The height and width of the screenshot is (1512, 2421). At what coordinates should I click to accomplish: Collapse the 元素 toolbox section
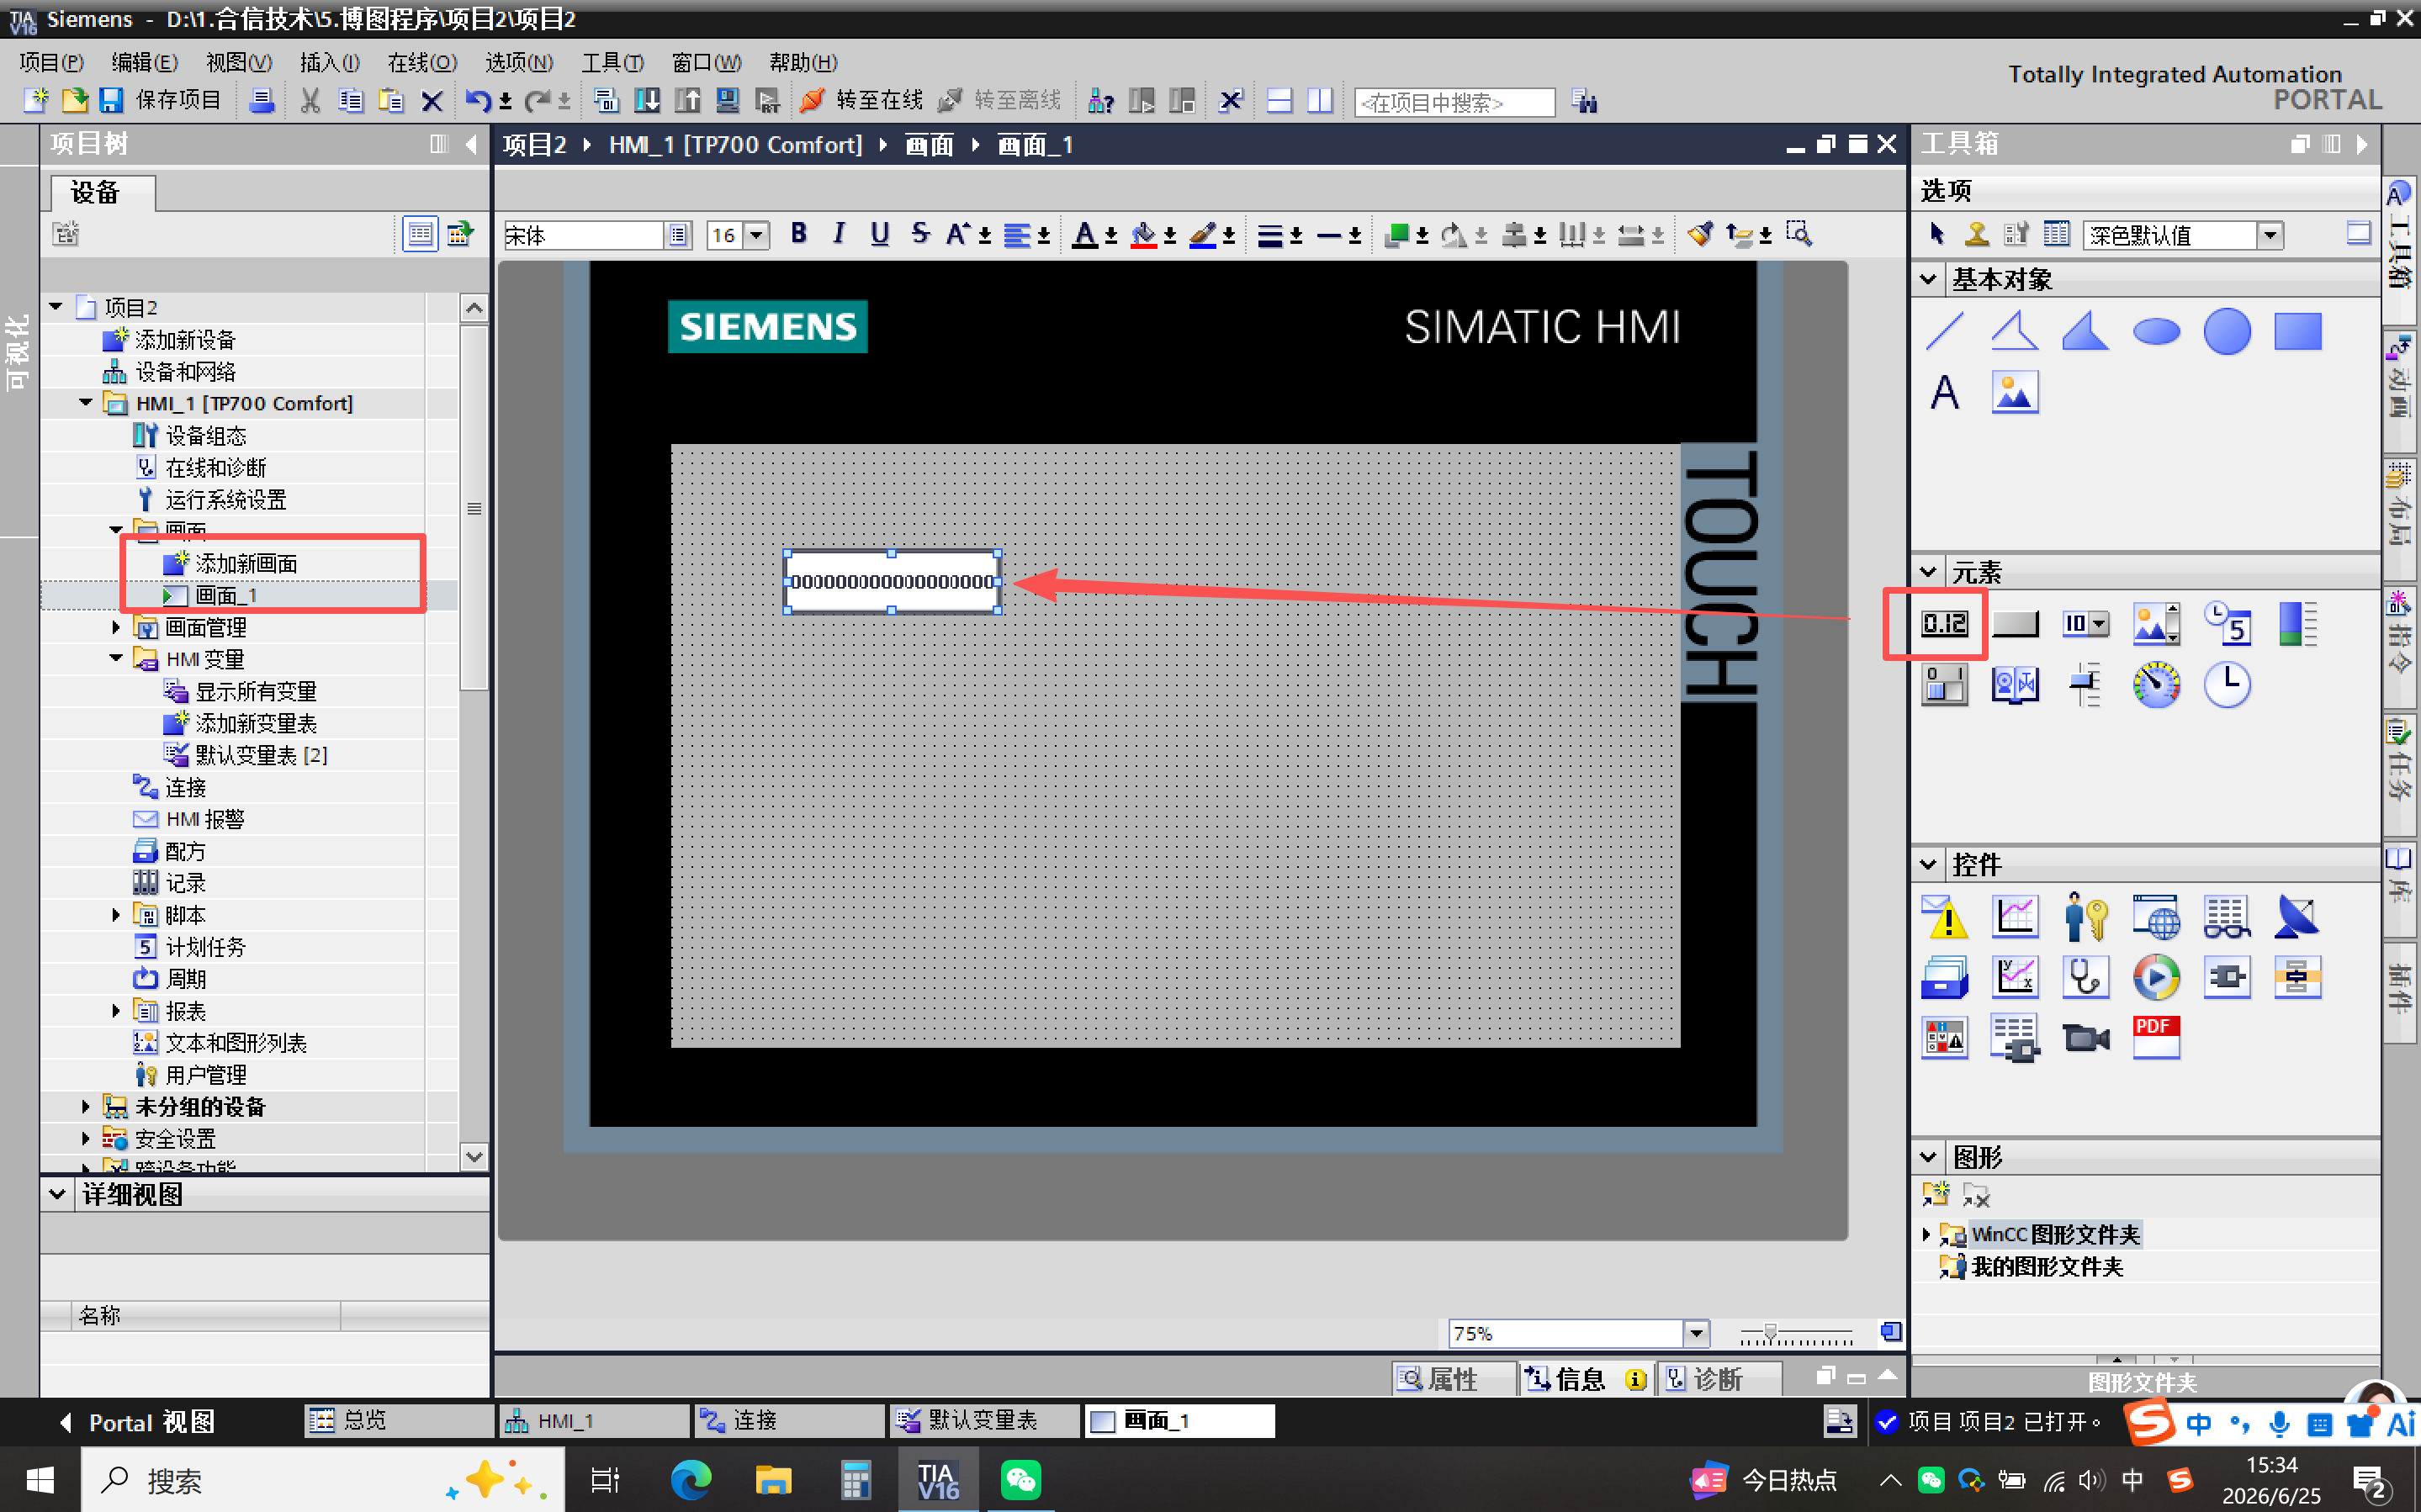click(1928, 572)
